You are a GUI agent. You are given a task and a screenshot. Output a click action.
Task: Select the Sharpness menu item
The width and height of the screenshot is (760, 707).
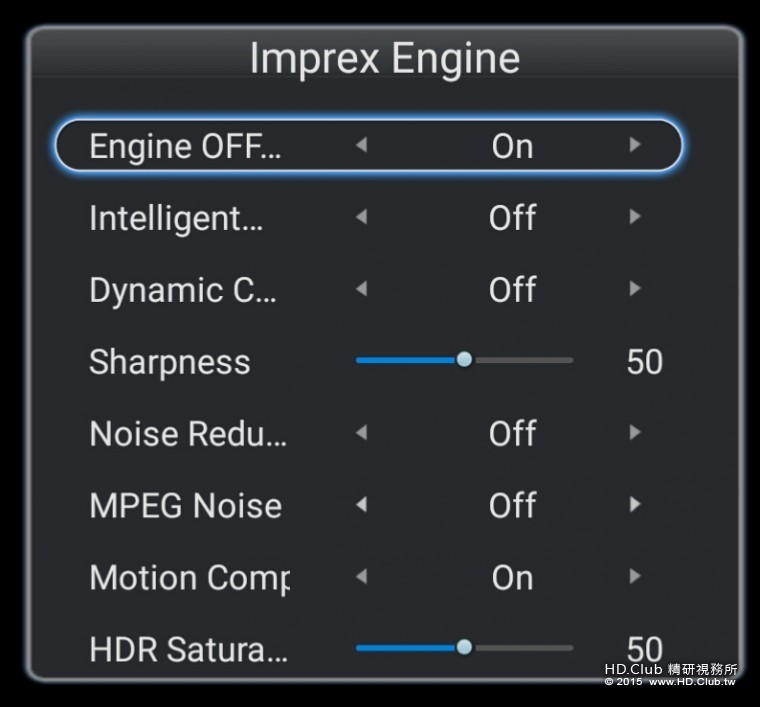[x=169, y=362]
